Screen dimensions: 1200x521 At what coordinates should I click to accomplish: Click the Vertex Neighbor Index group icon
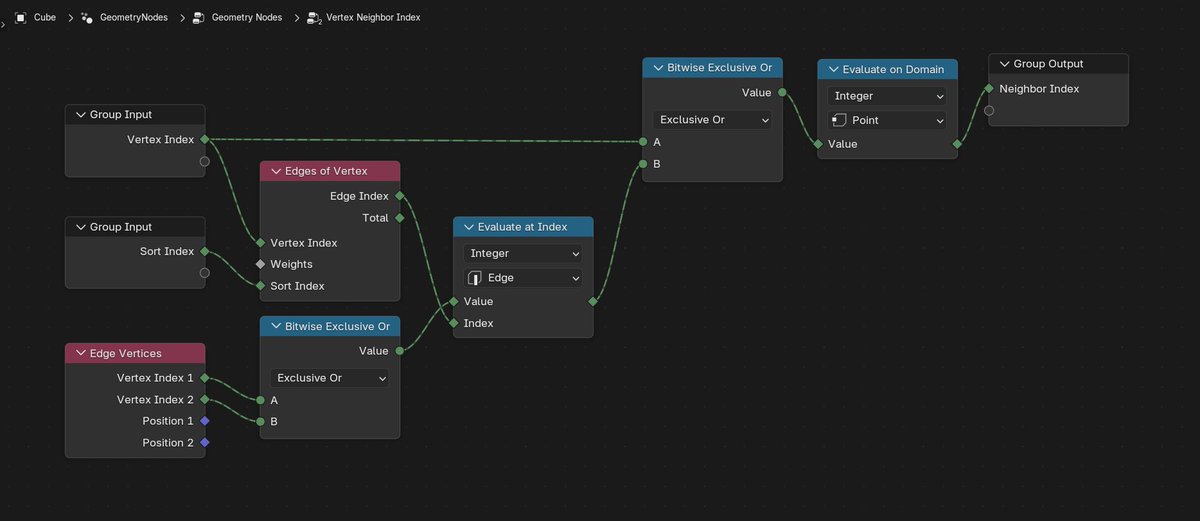tap(314, 17)
